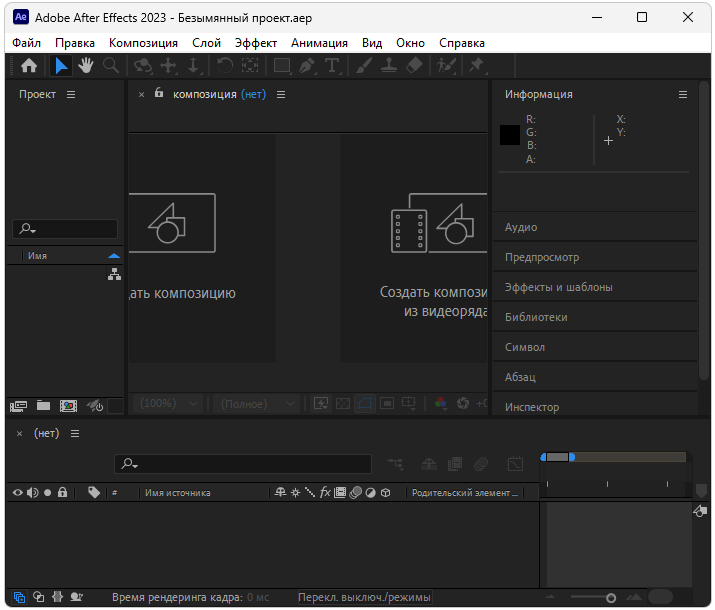Toggle mask and shape path visibility
This screenshot has width=715, height=610.
tap(365, 403)
